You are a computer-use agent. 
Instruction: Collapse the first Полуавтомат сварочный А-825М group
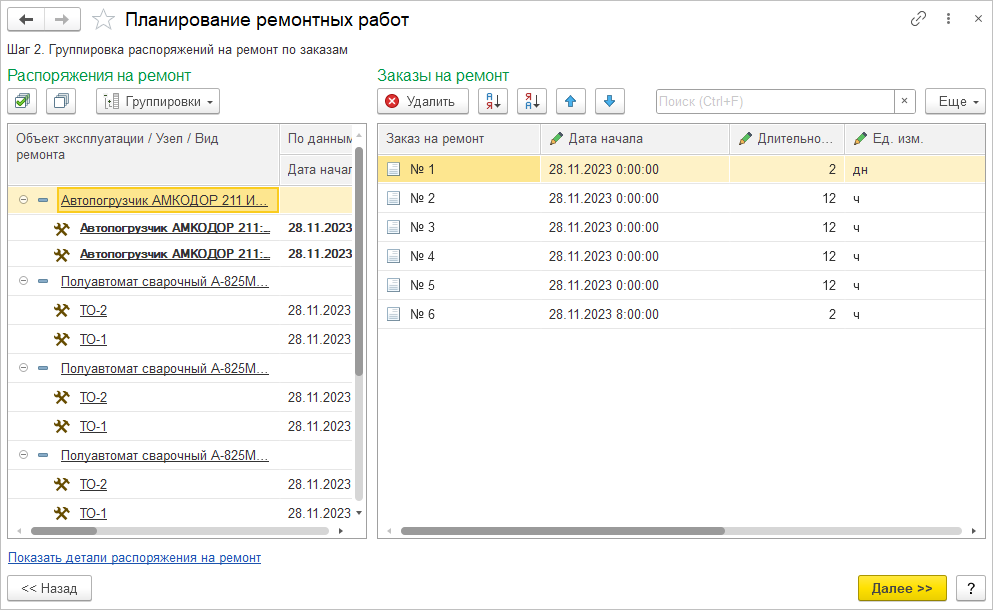(x=23, y=281)
